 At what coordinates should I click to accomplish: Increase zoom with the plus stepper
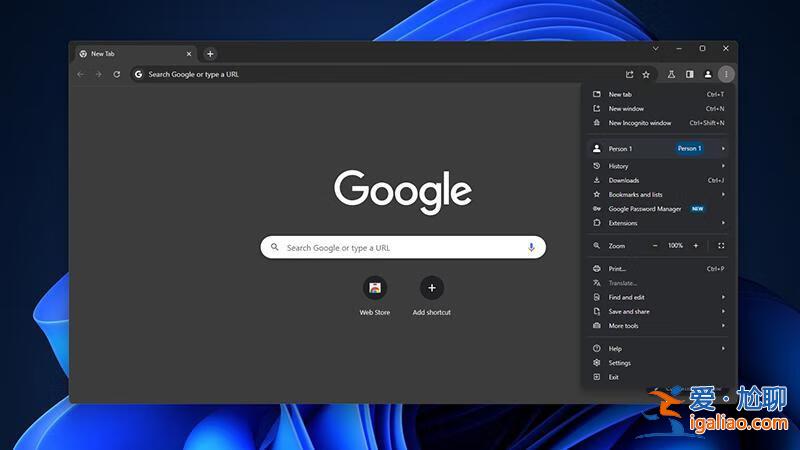point(695,245)
